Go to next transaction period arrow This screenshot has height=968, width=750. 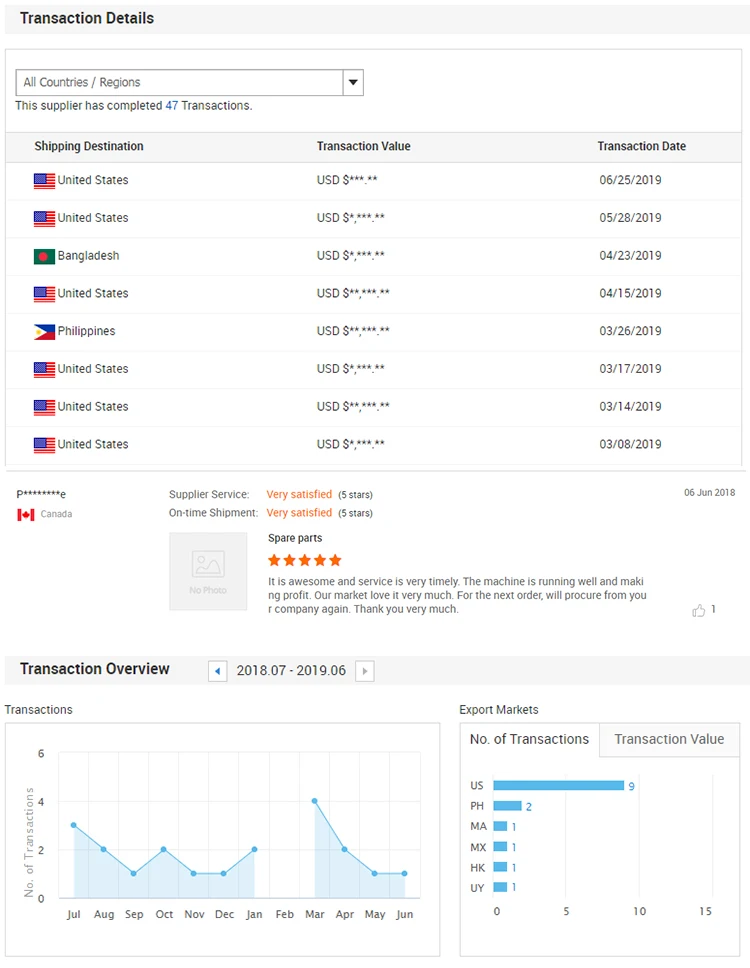coord(365,671)
